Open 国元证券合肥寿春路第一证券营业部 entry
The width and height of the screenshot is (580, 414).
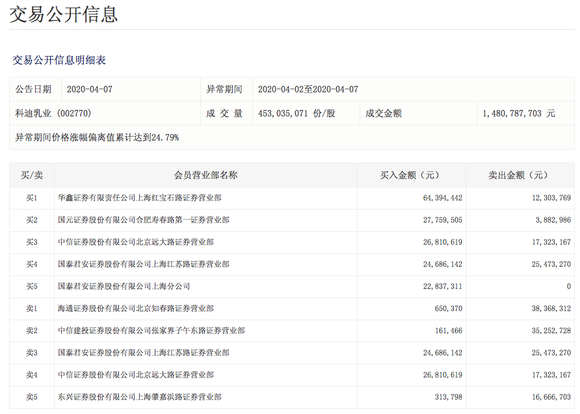pos(144,220)
